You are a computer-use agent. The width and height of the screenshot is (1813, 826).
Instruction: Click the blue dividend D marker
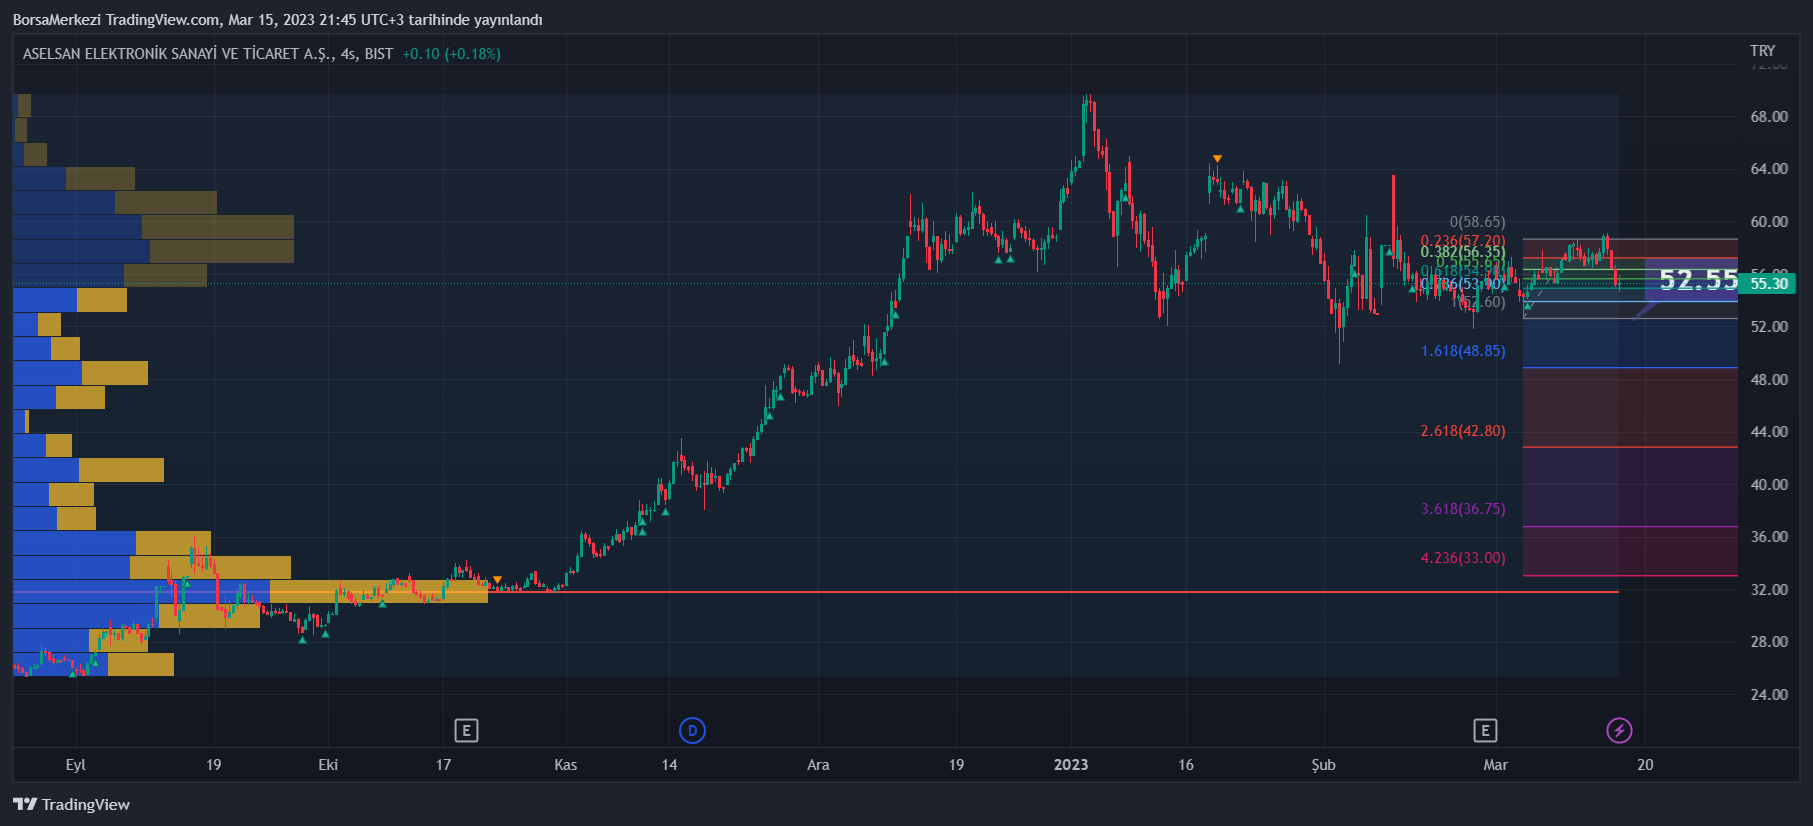(x=692, y=731)
